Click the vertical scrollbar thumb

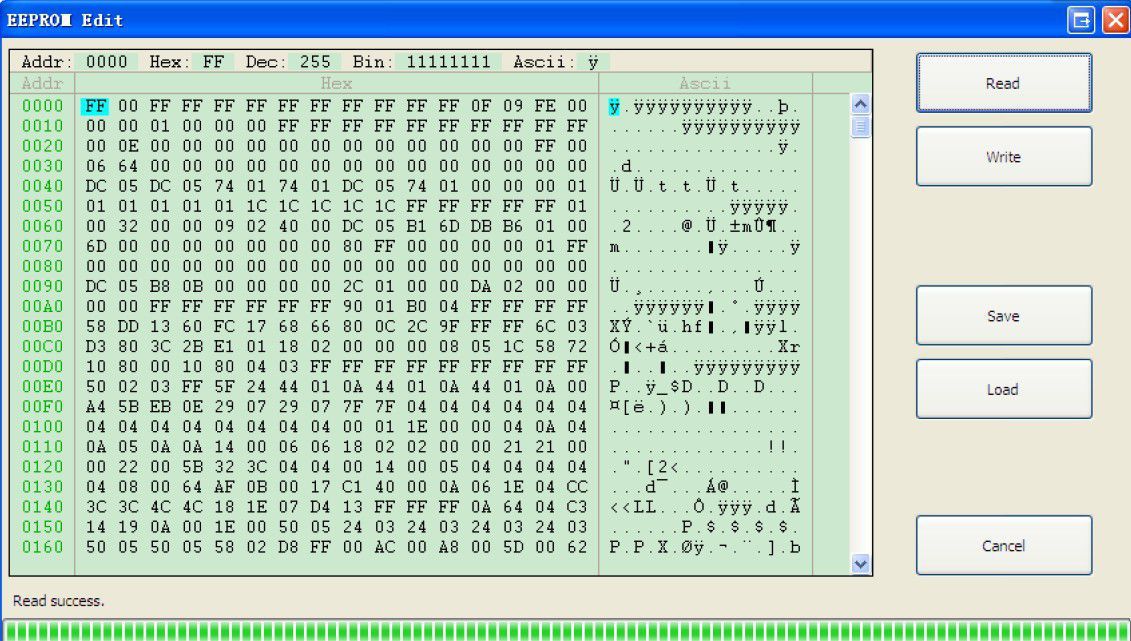(860, 126)
